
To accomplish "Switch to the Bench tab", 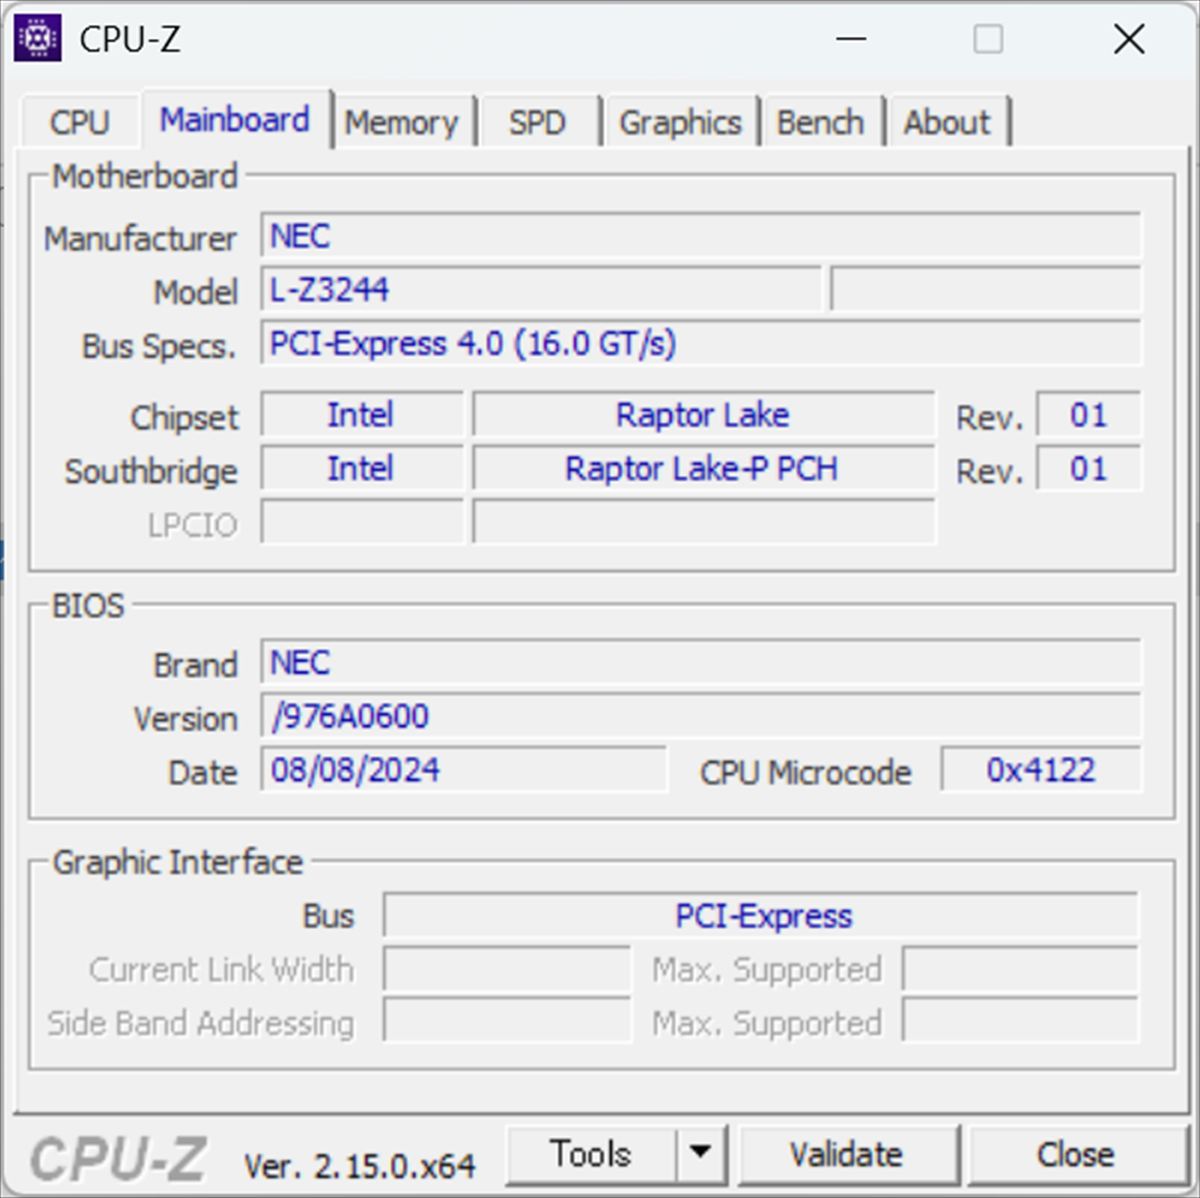I will coord(820,122).
